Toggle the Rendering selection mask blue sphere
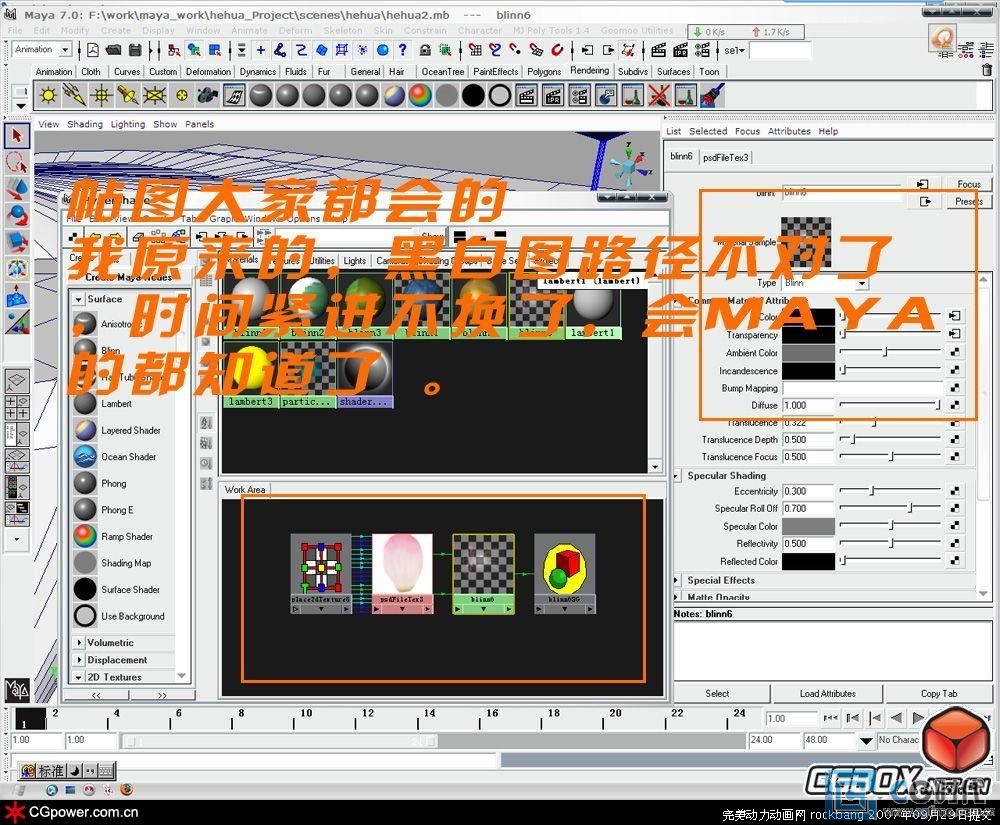Screen dimensions: 1000x825 383,50
